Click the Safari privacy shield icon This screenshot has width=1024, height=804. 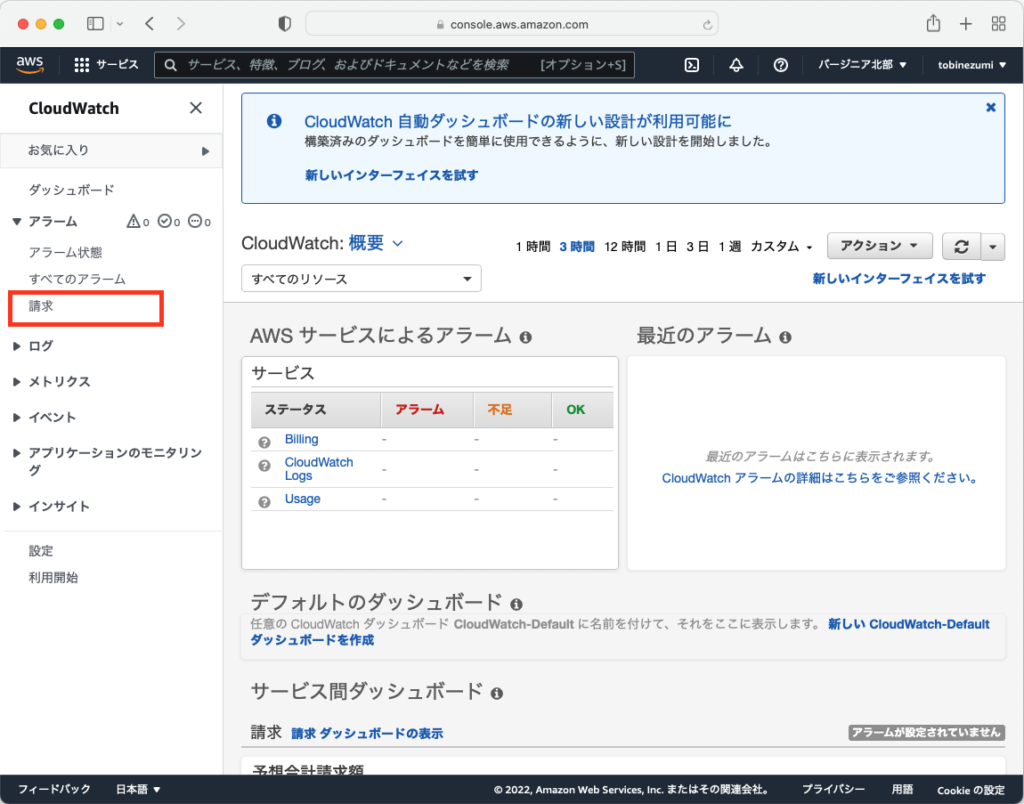(x=285, y=24)
